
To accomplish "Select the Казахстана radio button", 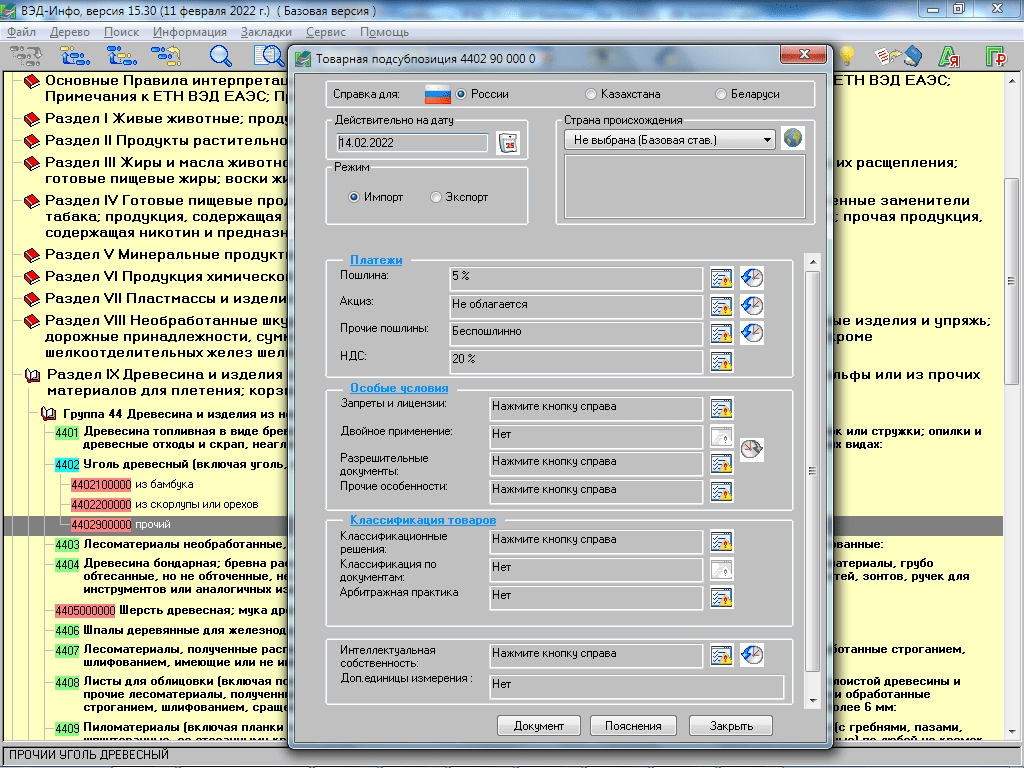I will 591,94.
